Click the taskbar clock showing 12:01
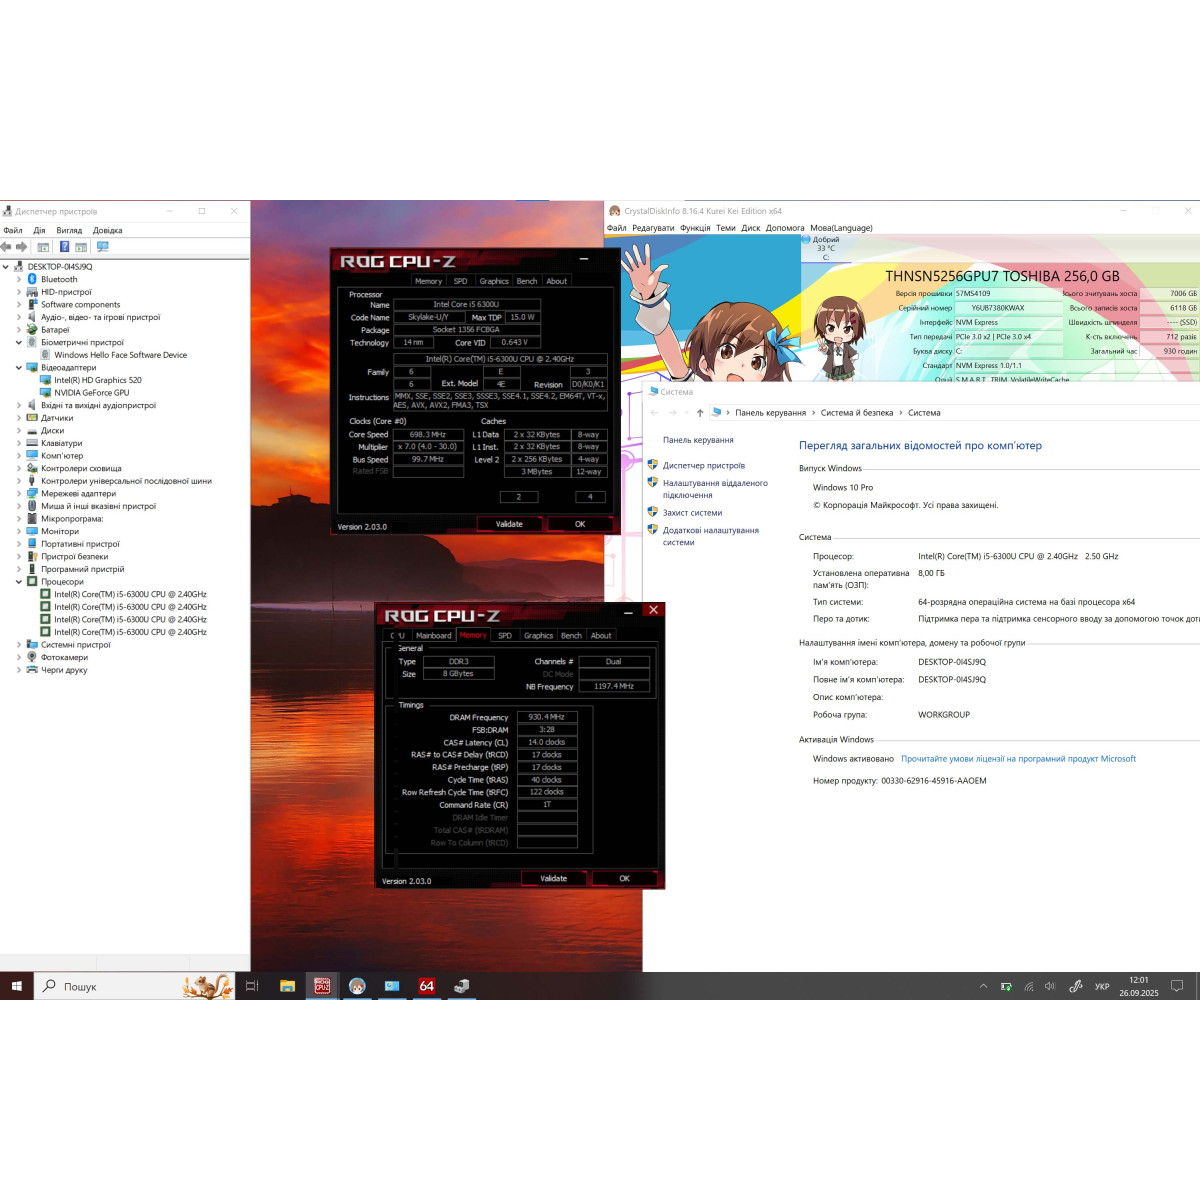The width and height of the screenshot is (1200, 1200). point(1139,986)
